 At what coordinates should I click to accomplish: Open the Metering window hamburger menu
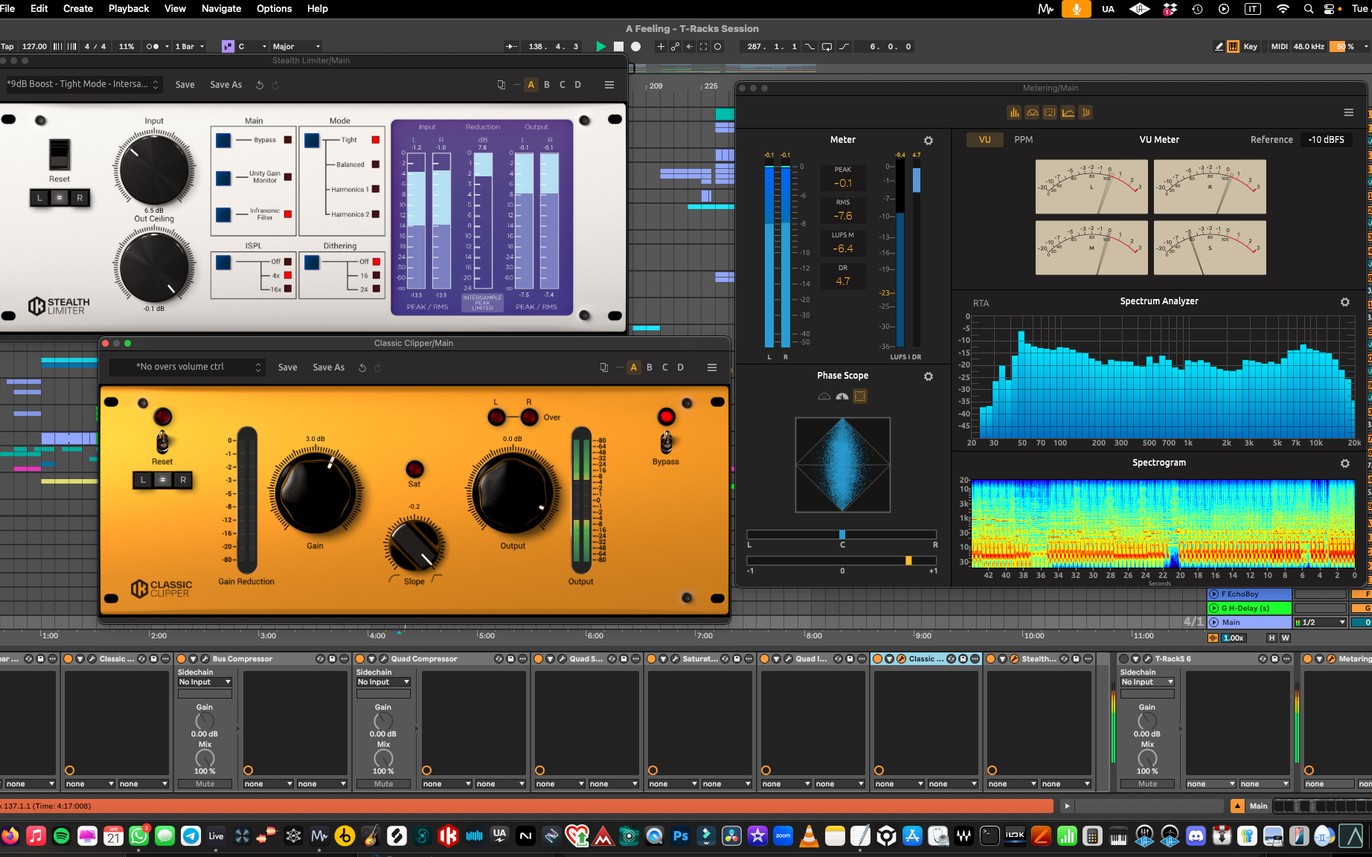pyautogui.click(x=1349, y=112)
